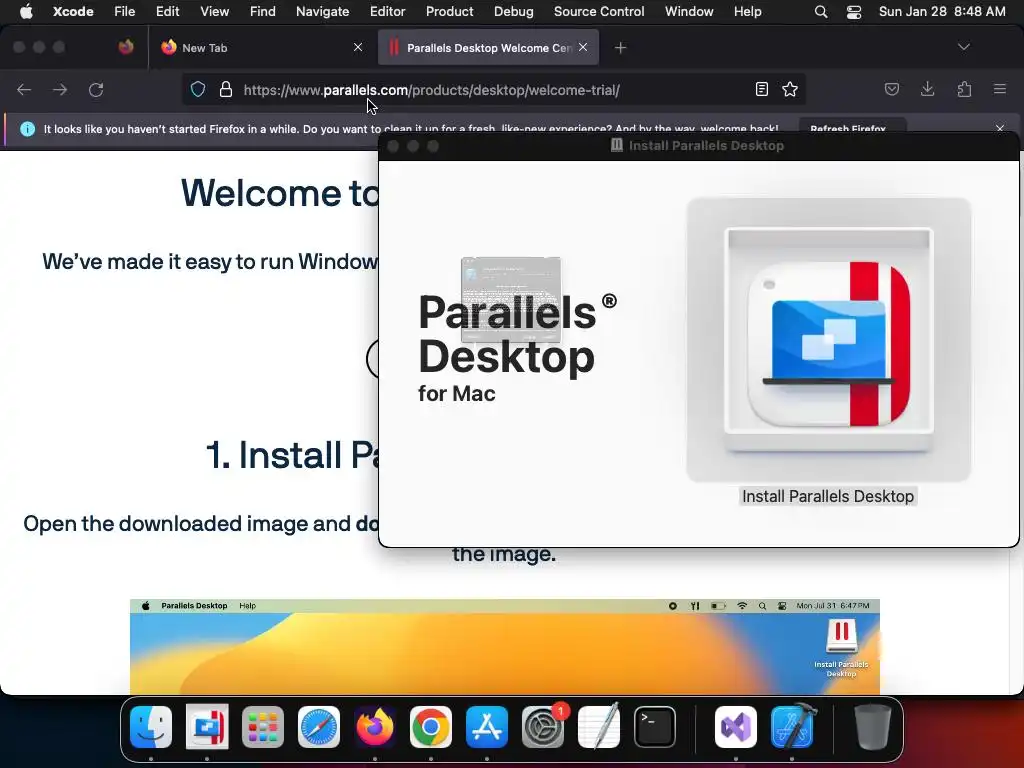The image size is (1024, 768).
Task: Open Firefox from the Dock
Action: pyautogui.click(x=375, y=727)
